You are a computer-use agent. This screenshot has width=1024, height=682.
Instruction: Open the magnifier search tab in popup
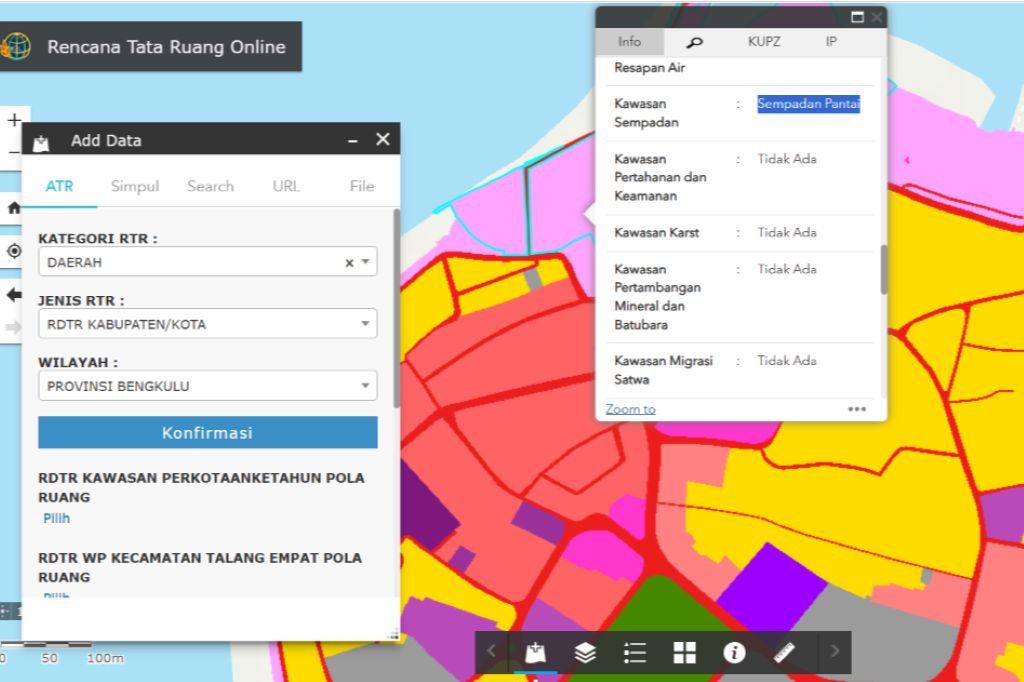pos(694,42)
